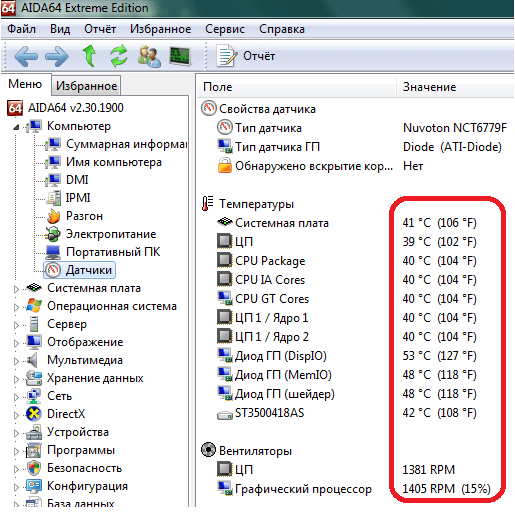This screenshot has width=515, height=521.
Task: Go forward with the blue right arrow
Action: [x=57, y=56]
